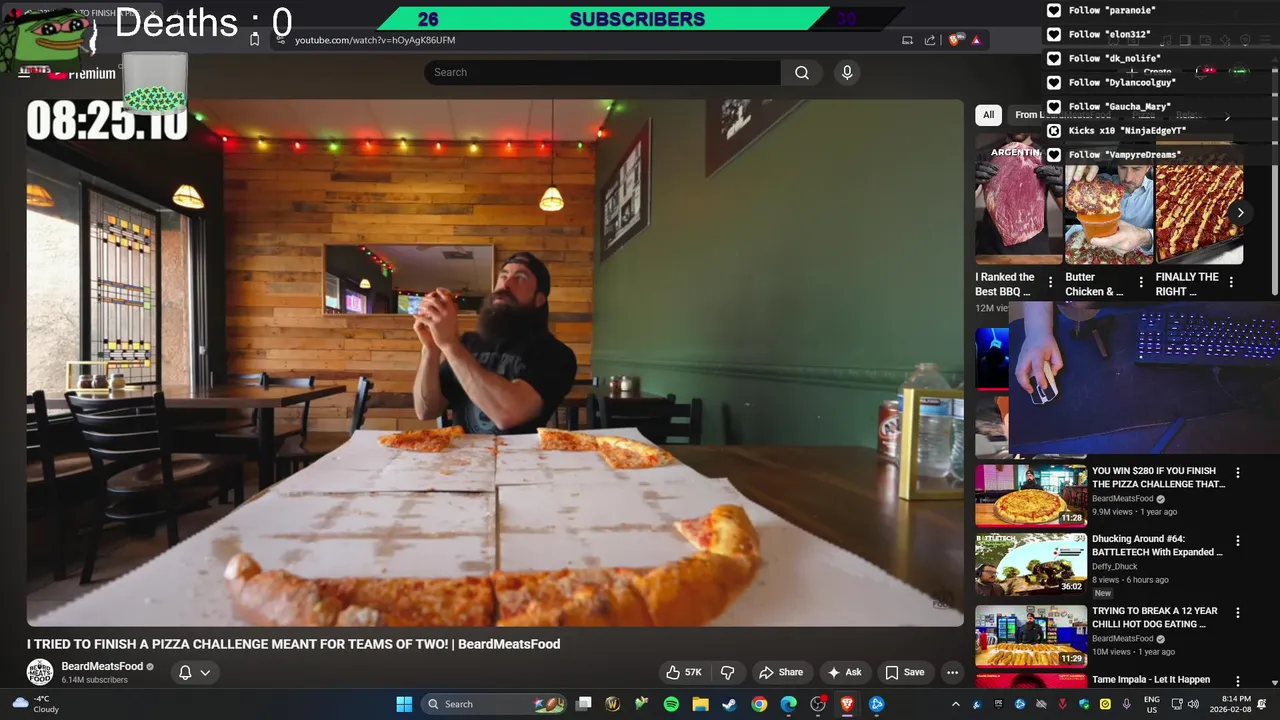Screen dimensions: 1280x720
Task: Open Google Chrome from the taskbar
Action: [x=759, y=704]
